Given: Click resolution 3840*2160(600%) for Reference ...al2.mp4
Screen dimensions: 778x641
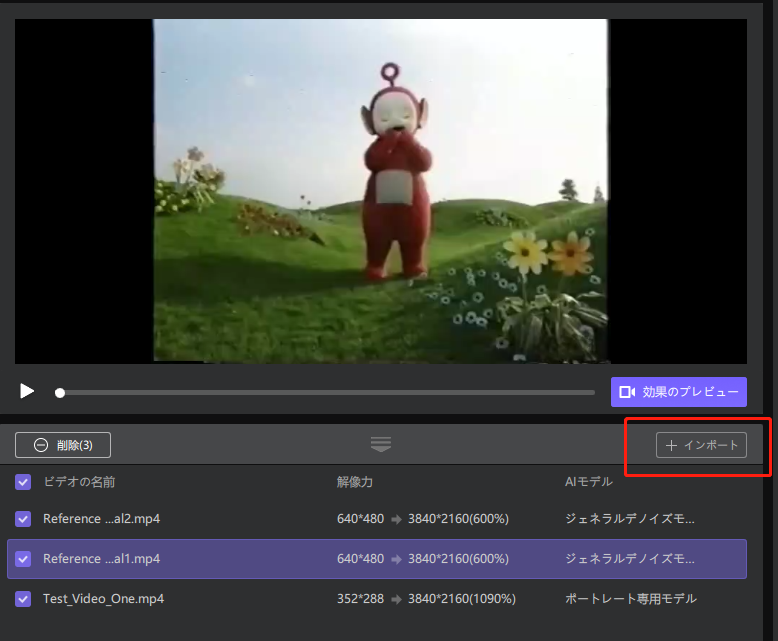Looking at the screenshot, I should pos(458,519).
